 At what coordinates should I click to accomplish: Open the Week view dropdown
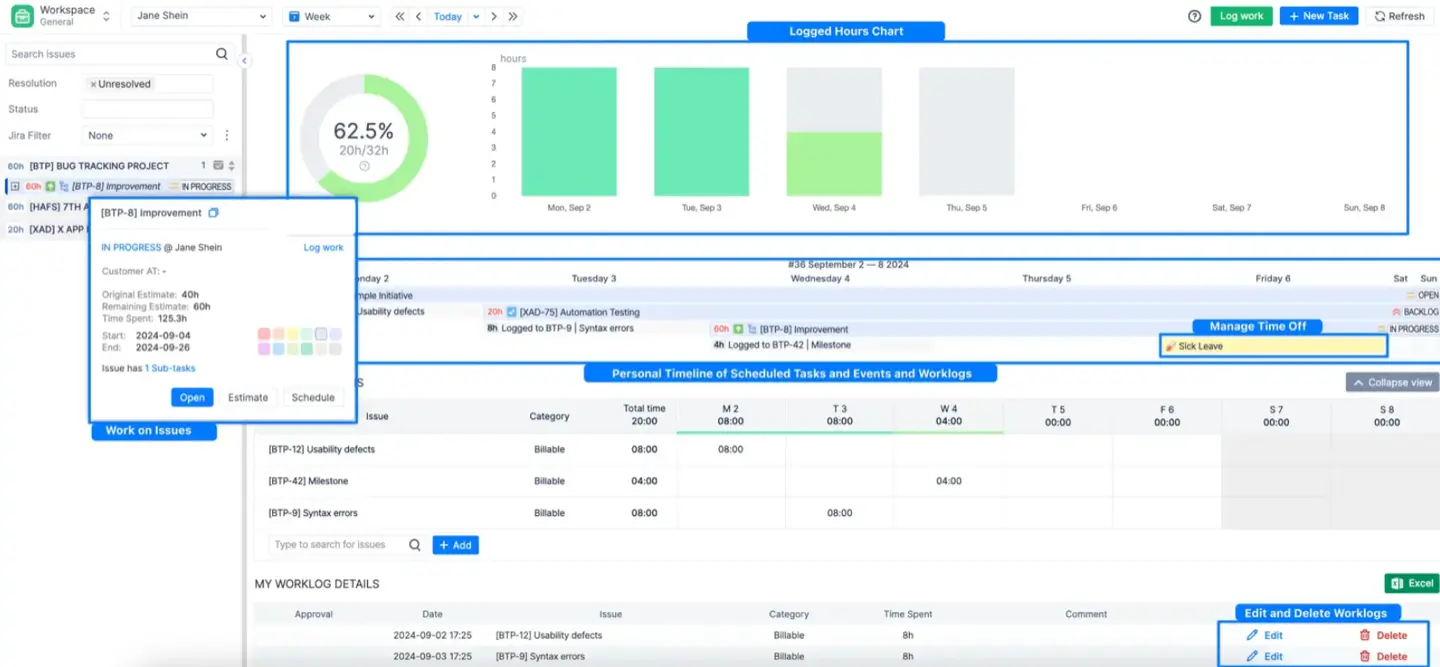coord(330,16)
